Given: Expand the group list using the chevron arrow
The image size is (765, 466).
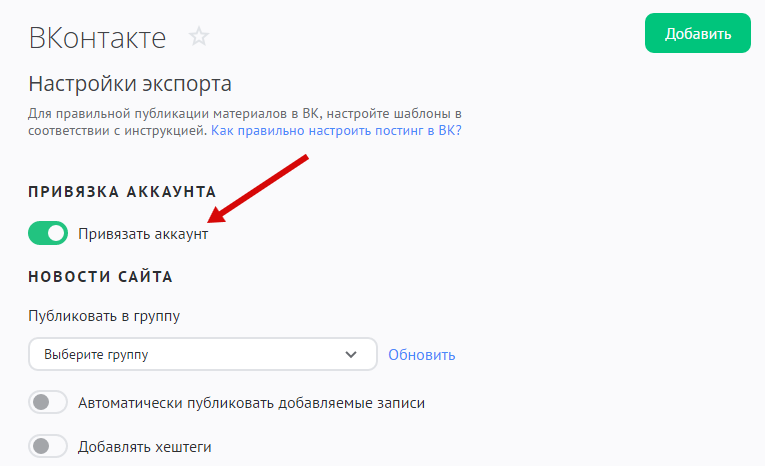Looking at the screenshot, I should pos(351,354).
